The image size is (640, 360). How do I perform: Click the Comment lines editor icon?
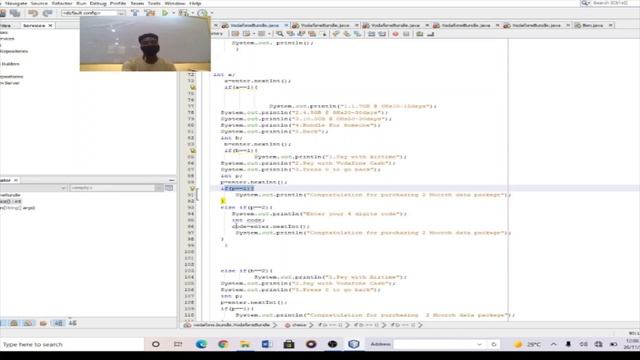coord(420,34)
